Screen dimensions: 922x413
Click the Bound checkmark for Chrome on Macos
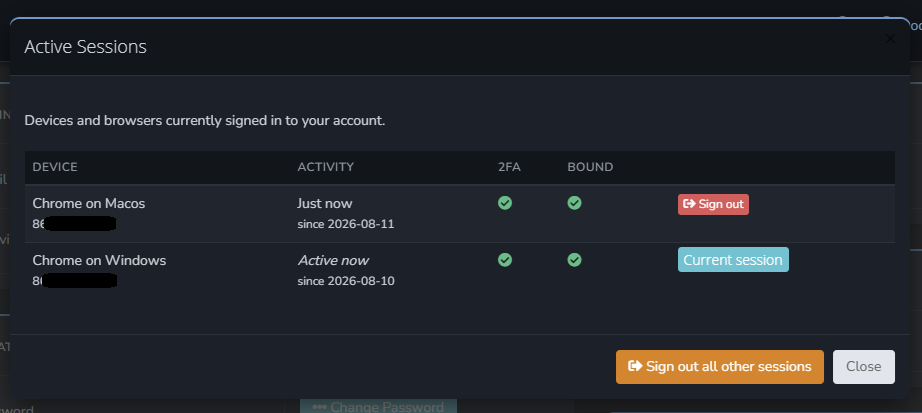point(574,203)
